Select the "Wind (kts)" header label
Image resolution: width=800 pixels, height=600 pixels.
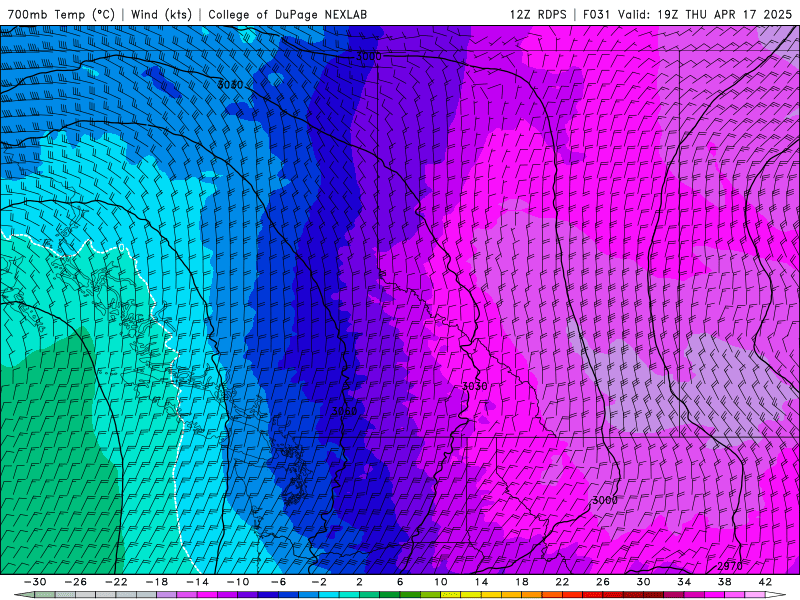tap(161, 14)
